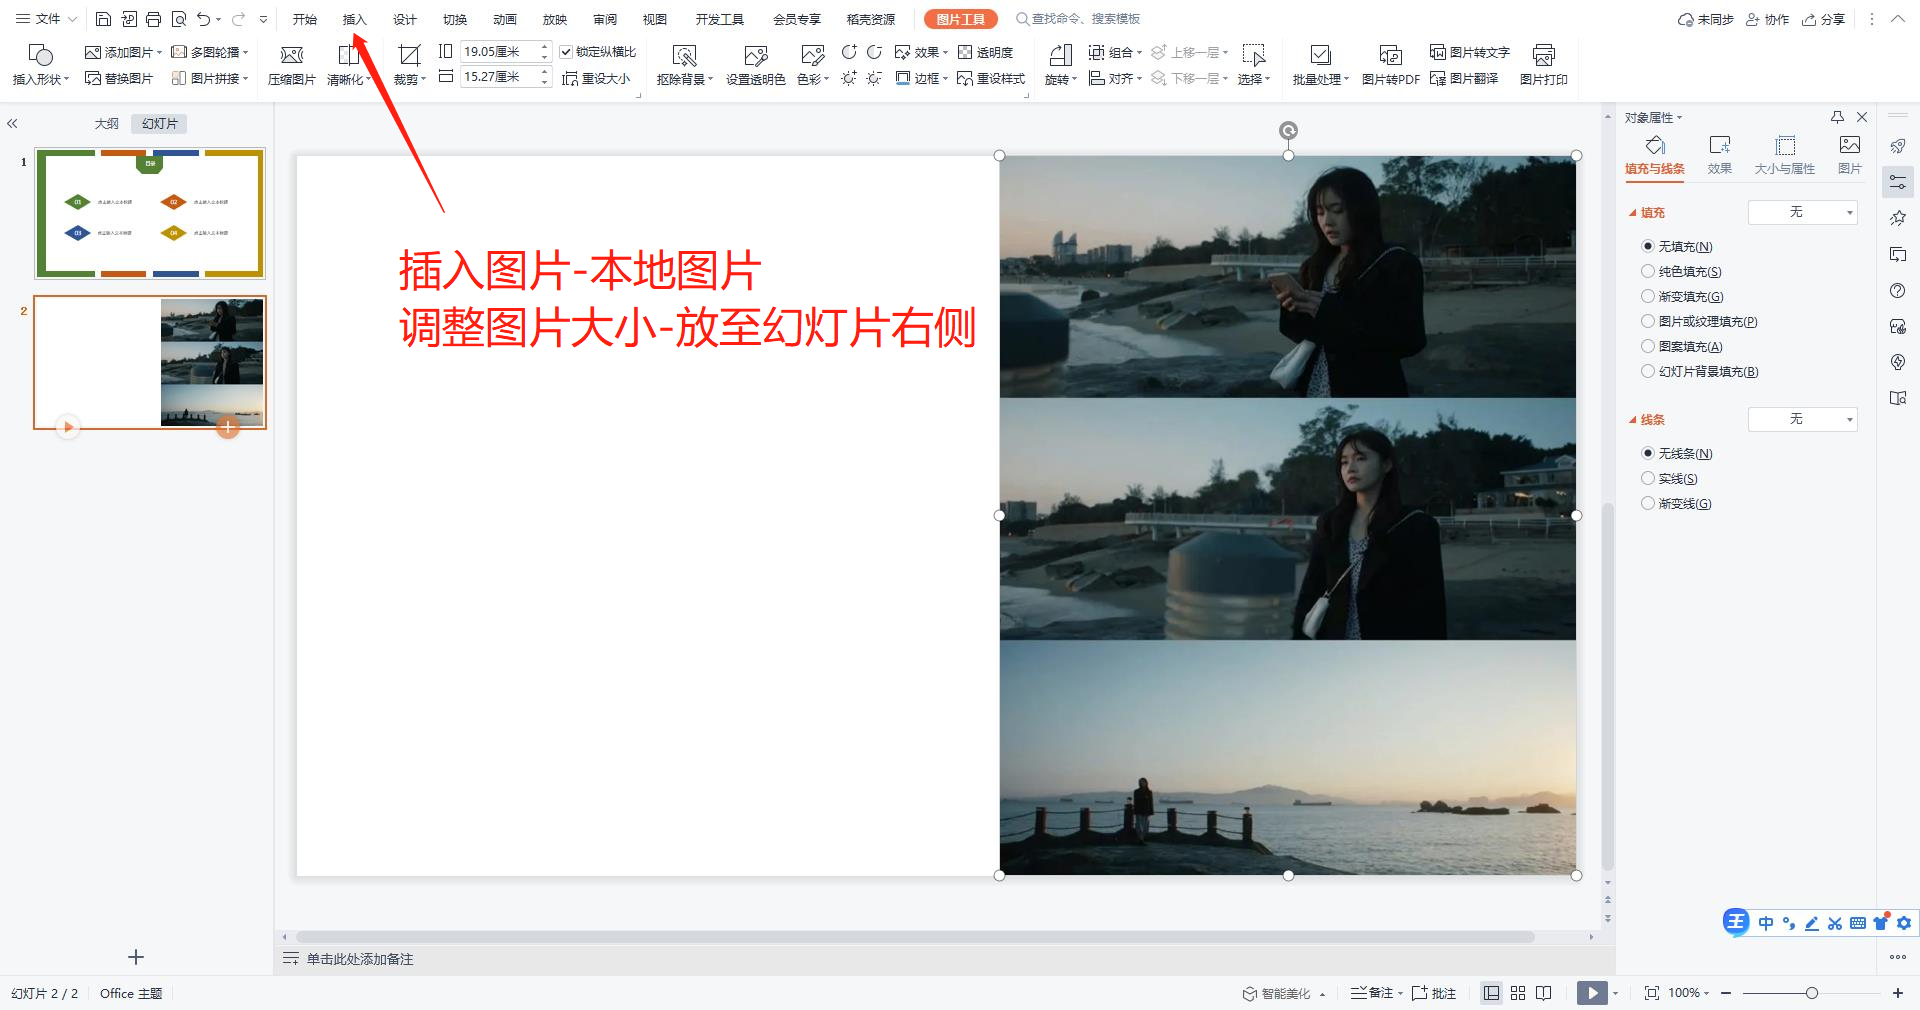This screenshot has height=1010, width=1920.
Task: Open the 开始 ribbon tab
Action: pyautogui.click(x=304, y=19)
